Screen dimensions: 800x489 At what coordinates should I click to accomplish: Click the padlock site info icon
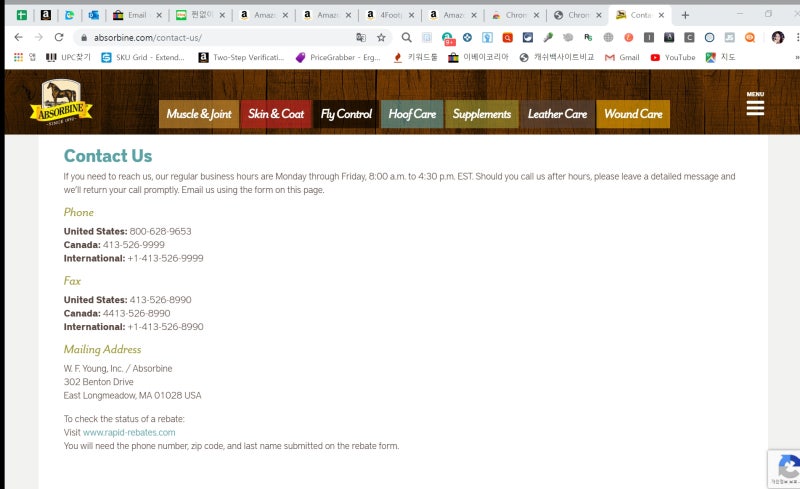click(x=84, y=37)
